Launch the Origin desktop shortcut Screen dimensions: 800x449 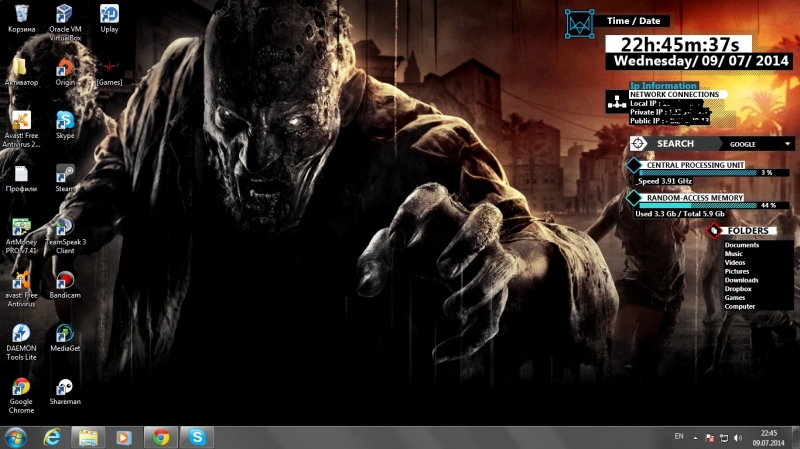[65, 71]
